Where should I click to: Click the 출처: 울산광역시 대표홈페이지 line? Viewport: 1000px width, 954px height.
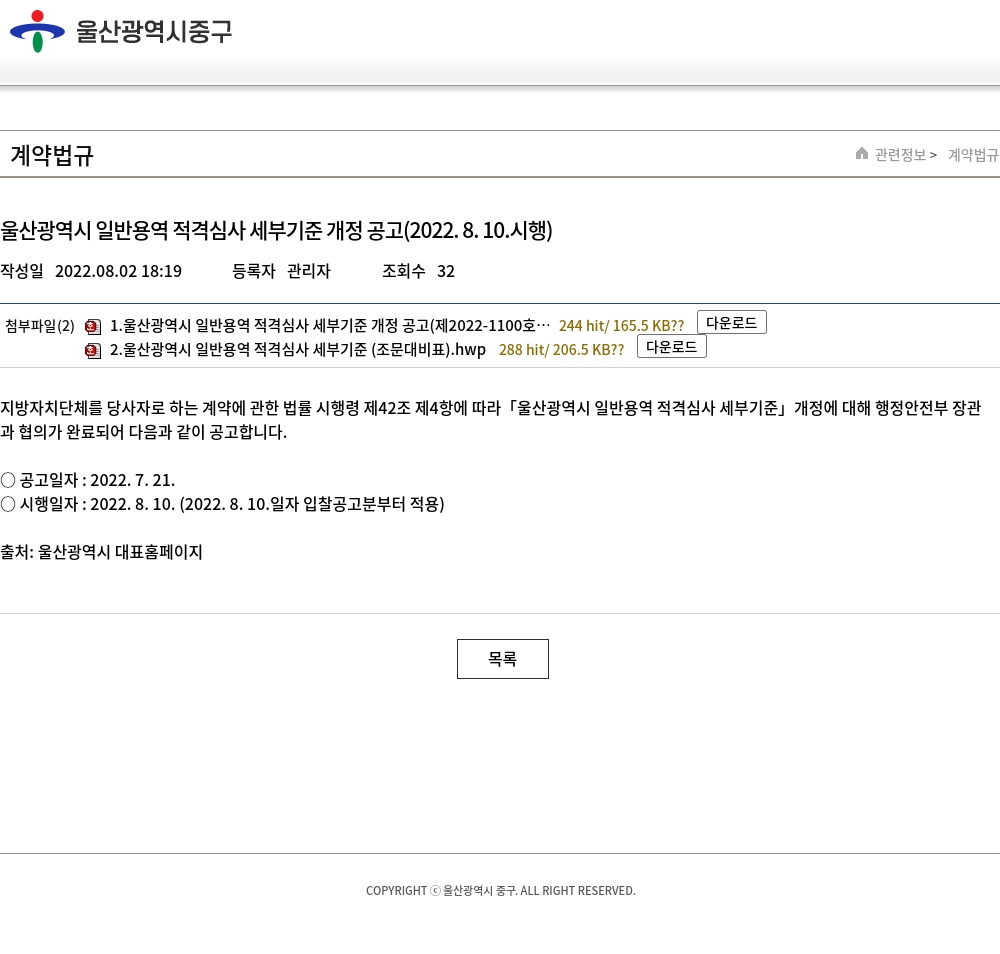click(101, 552)
